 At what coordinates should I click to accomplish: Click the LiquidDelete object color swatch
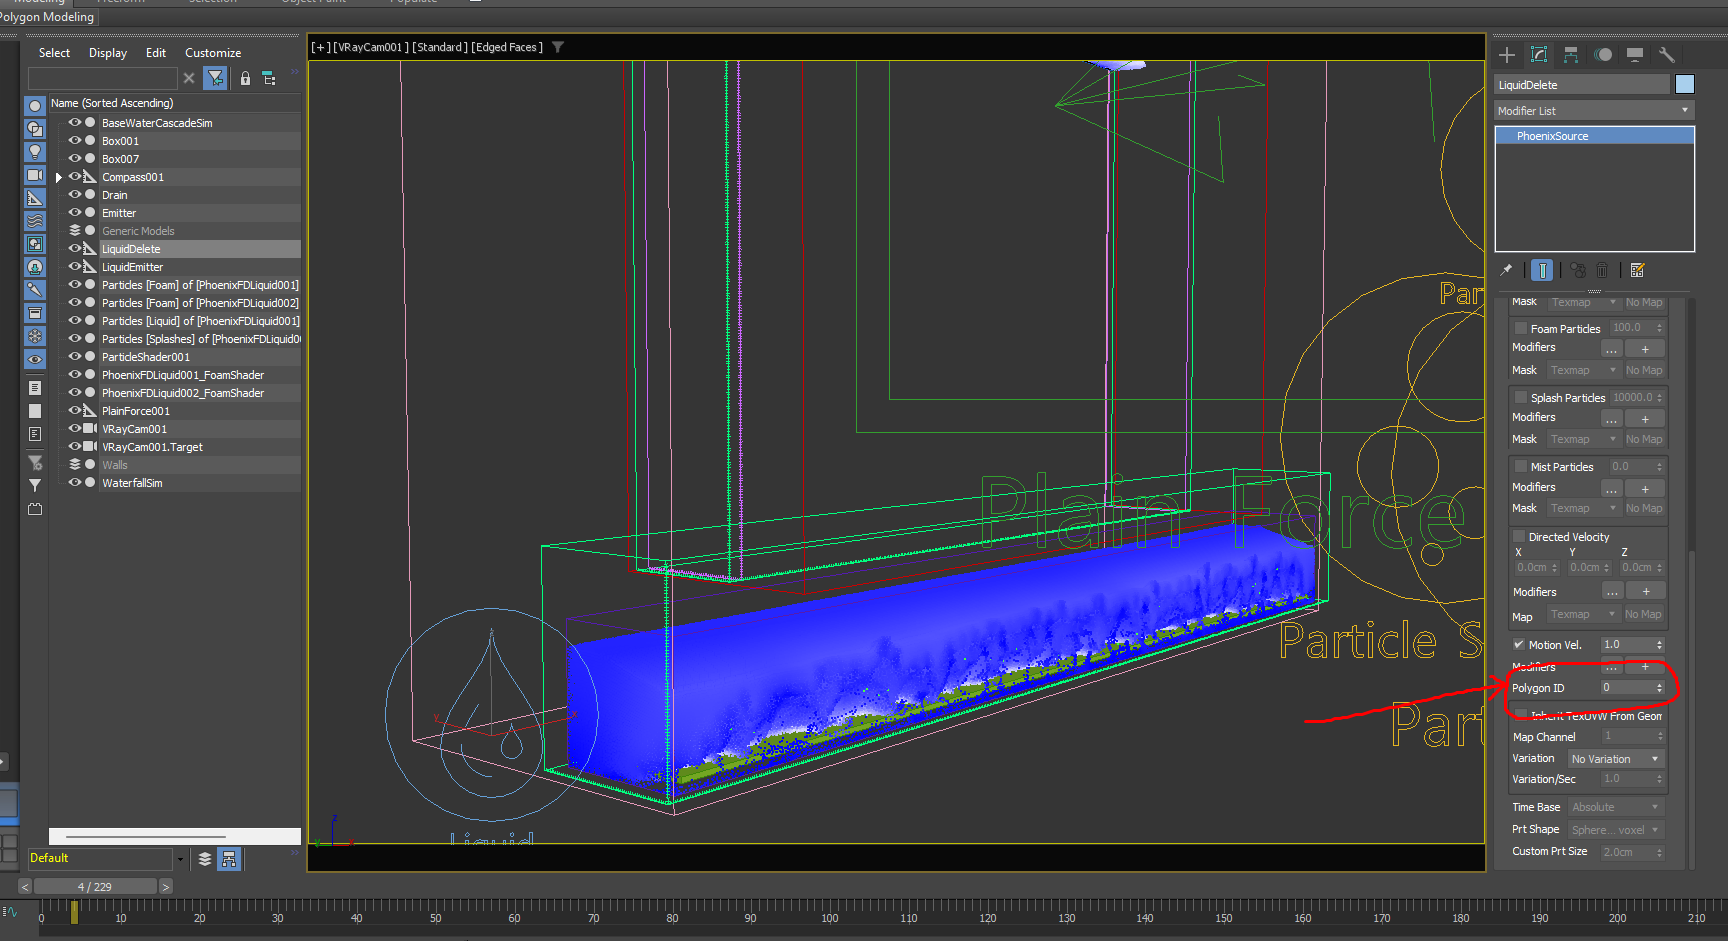(x=1685, y=85)
